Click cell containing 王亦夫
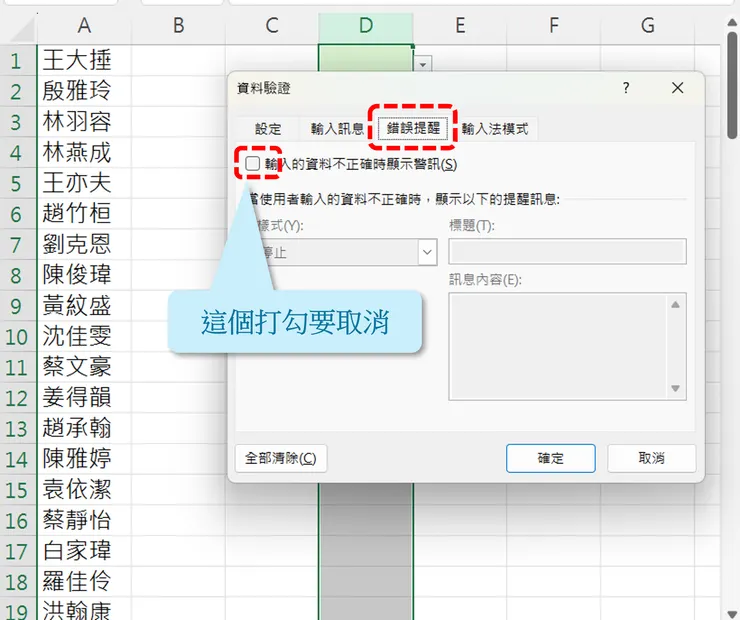Screen dimensions: 740x620 (84, 183)
